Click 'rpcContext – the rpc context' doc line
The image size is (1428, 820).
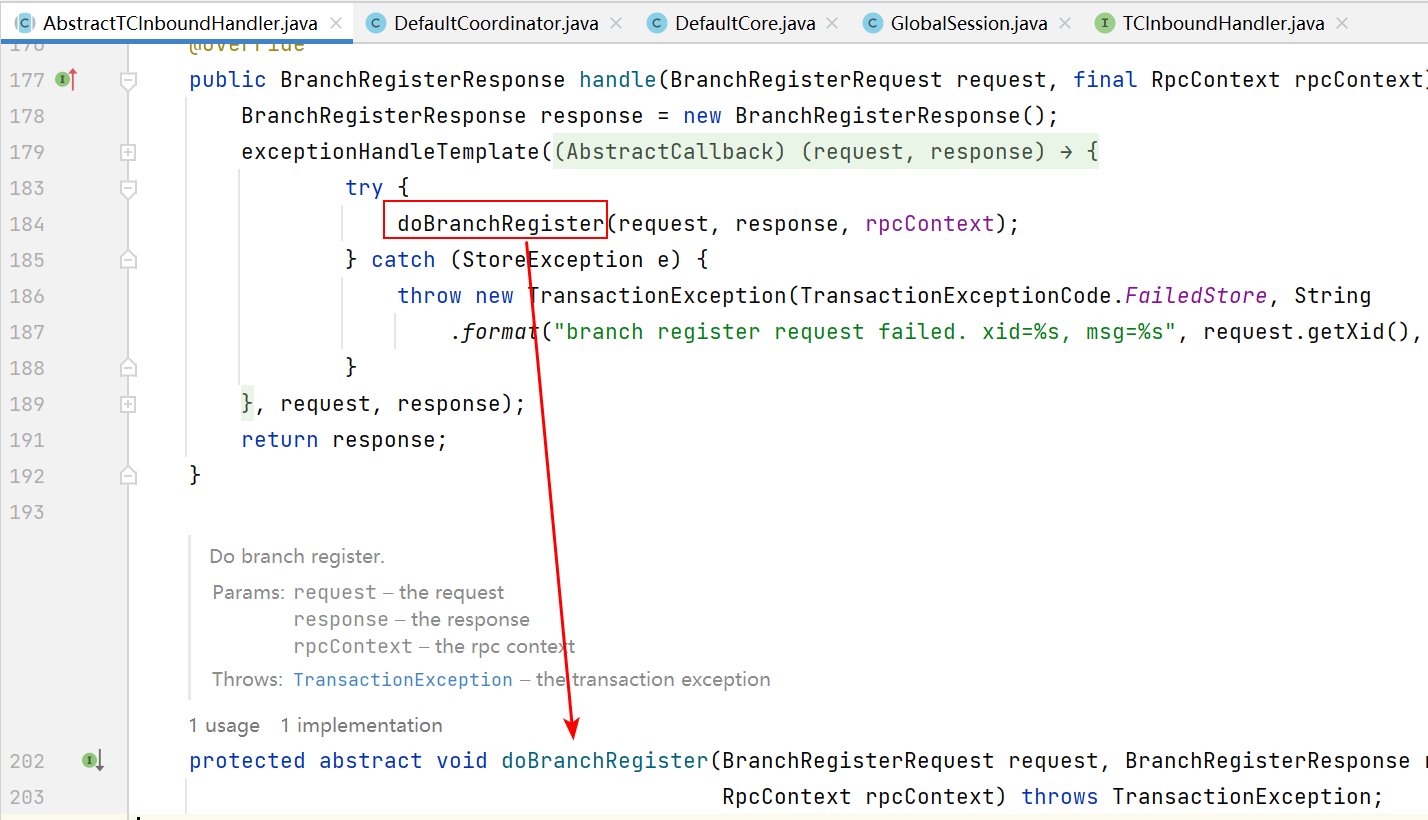[434, 646]
